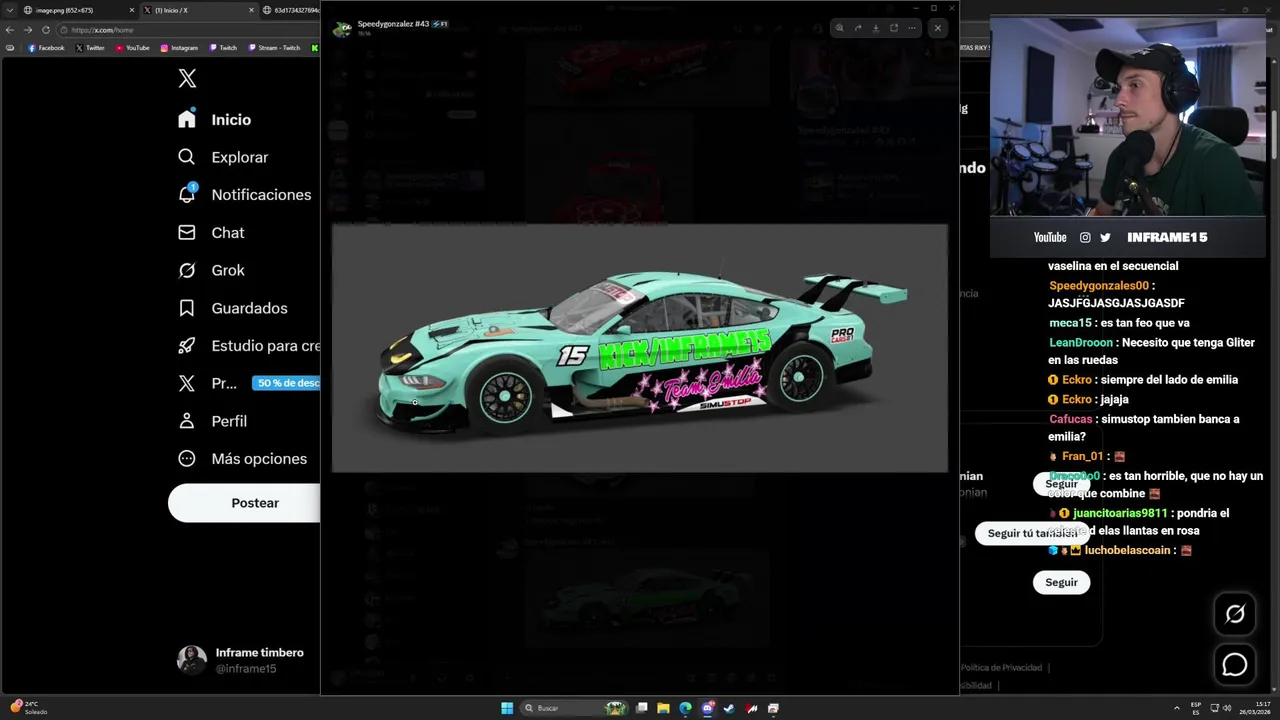The width and height of the screenshot is (1280, 720).
Task: Open the YouTube bookmark
Action: [133, 48]
